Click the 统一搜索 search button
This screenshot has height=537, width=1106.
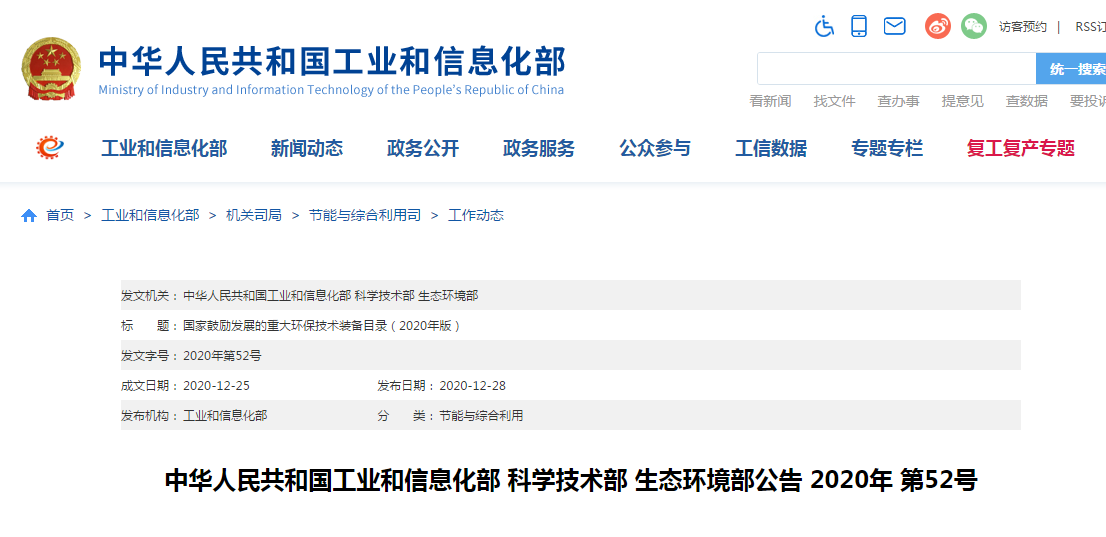(x=1072, y=69)
